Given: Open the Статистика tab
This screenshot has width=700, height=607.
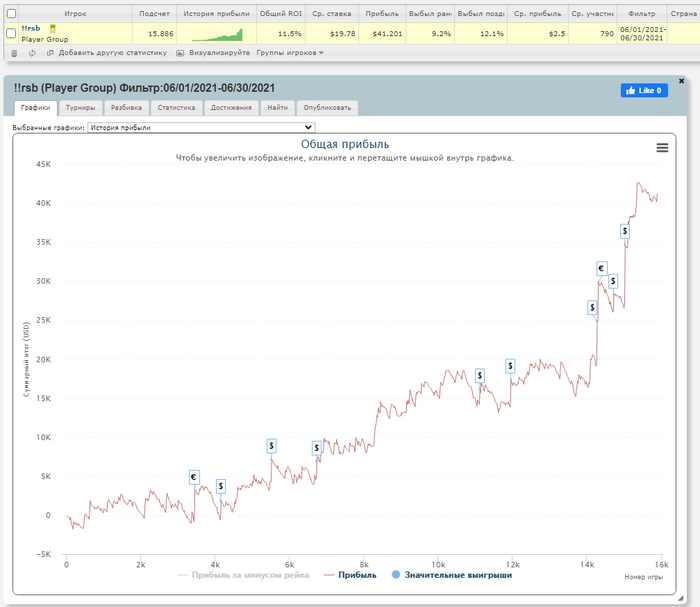Looking at the screenshot, I should 176,108.
